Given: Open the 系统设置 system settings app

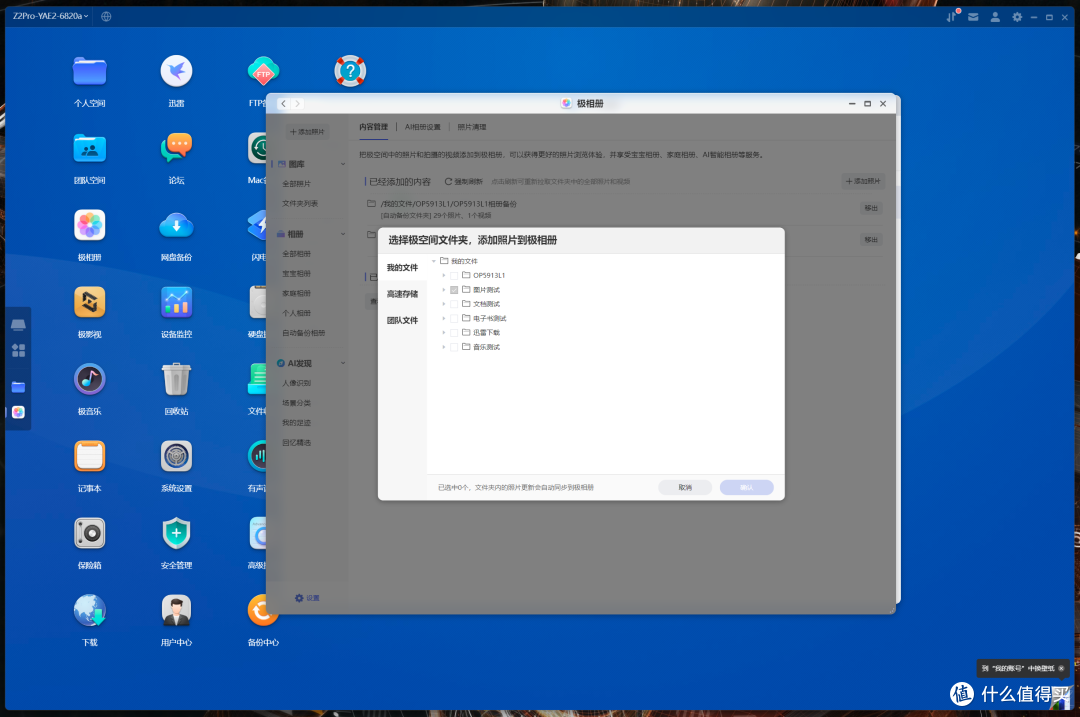Looking at the screenshot, I should click(176, 457).
